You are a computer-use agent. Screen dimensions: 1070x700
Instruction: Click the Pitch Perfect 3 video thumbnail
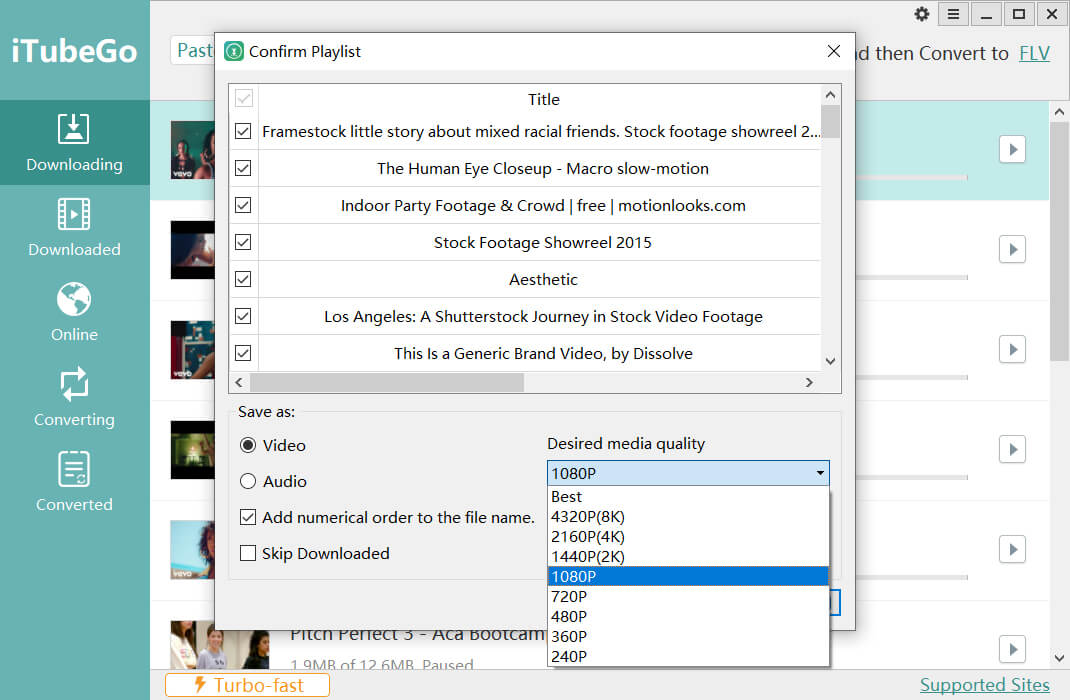pyautogui.click(x=220, y=645)
